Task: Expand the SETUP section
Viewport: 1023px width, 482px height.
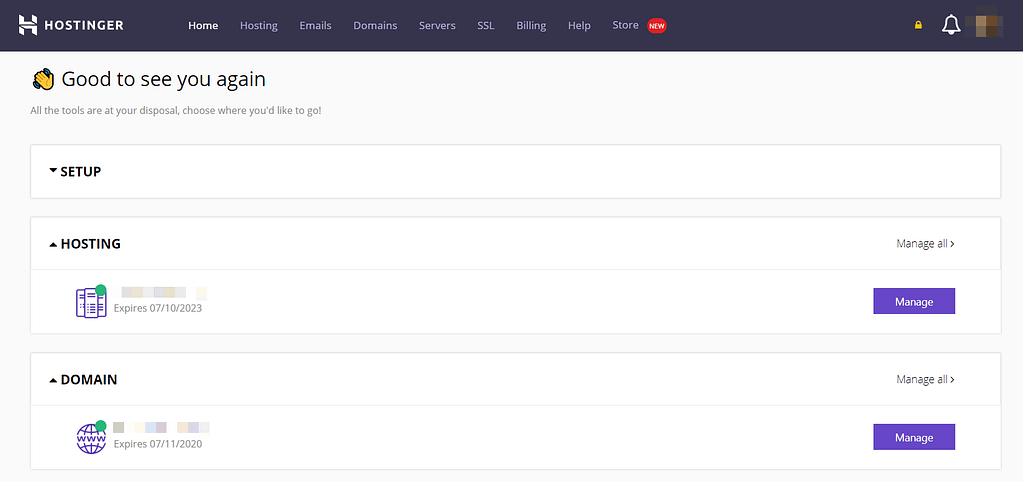Action: tap(76, 171)
